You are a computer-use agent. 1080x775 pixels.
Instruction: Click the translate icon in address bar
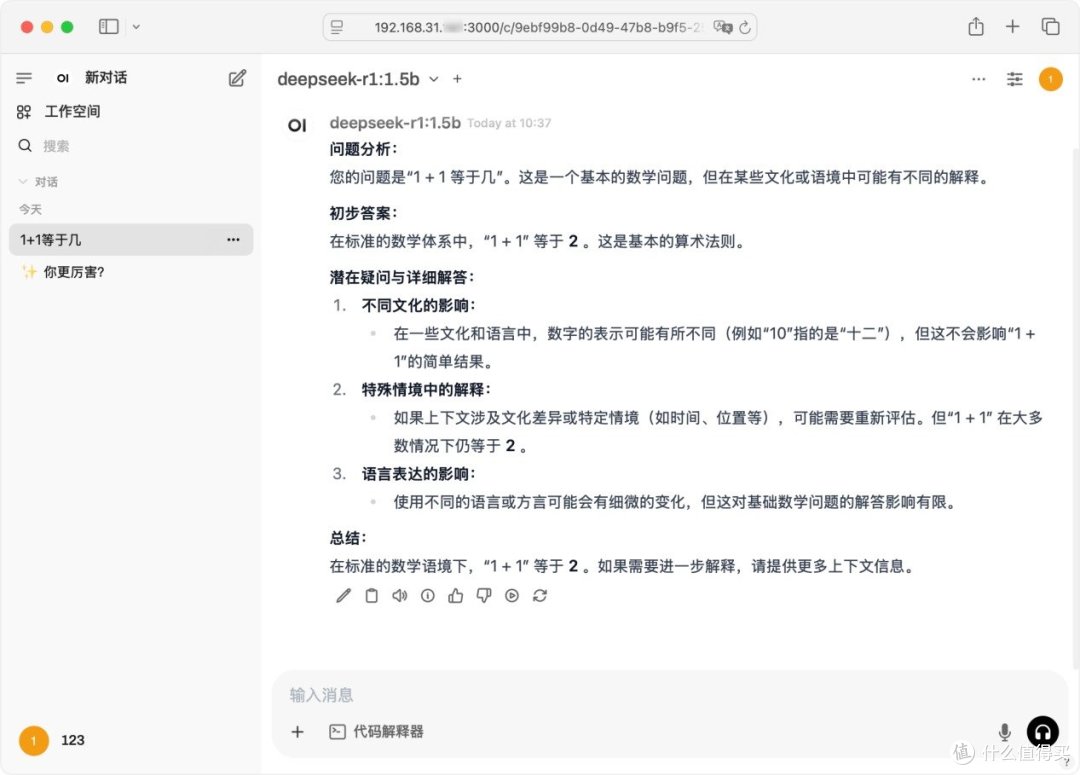click(723, 27)
